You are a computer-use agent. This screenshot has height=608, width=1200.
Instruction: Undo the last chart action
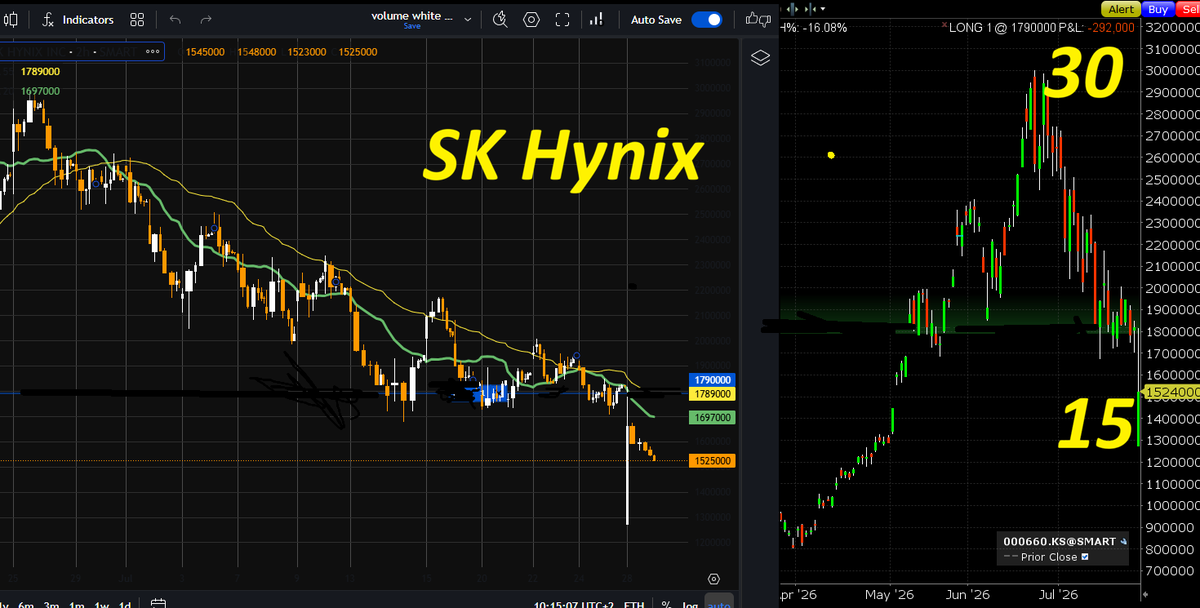pos(176,19)
